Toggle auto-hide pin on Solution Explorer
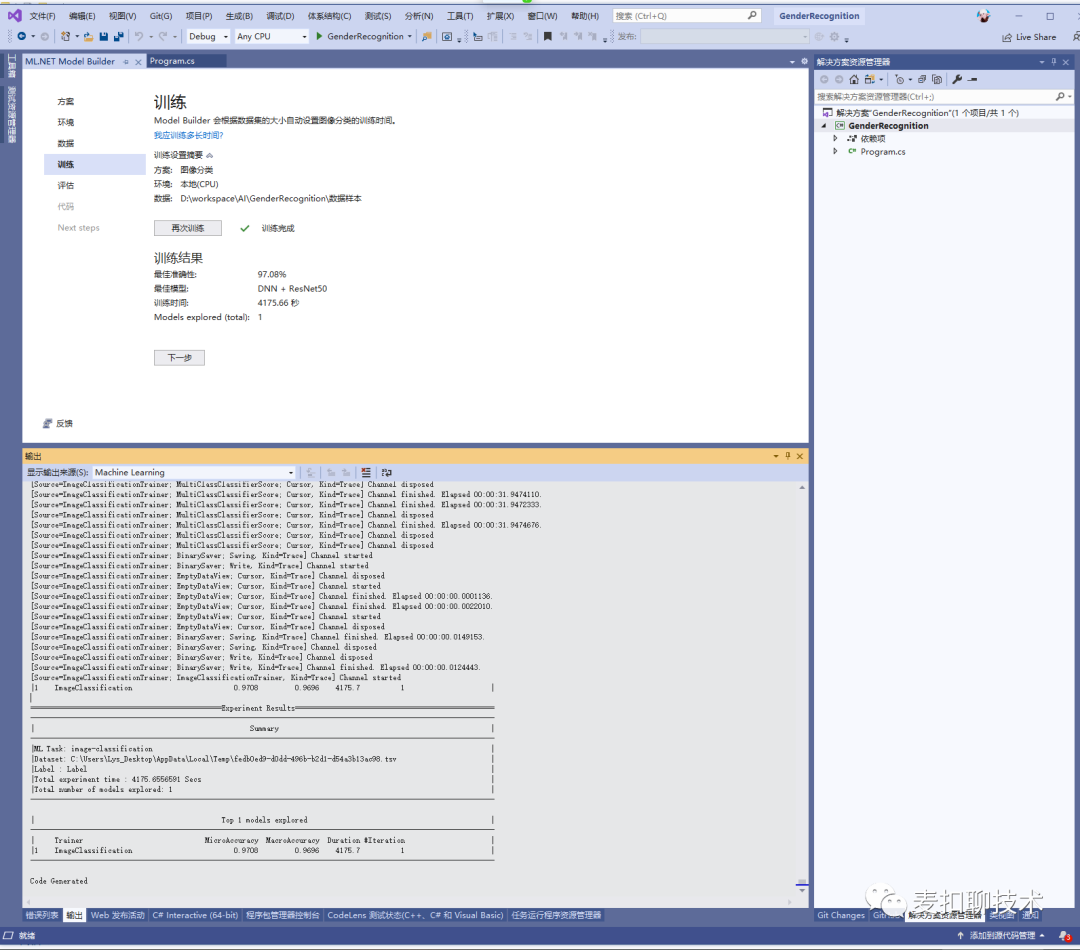1080x950 pixels. (x=1054, y=62)
